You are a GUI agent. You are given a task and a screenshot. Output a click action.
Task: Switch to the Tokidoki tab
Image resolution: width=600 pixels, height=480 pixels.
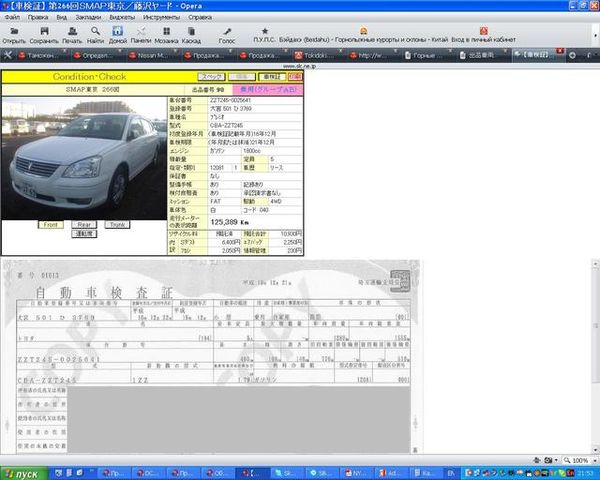point(320,55)
